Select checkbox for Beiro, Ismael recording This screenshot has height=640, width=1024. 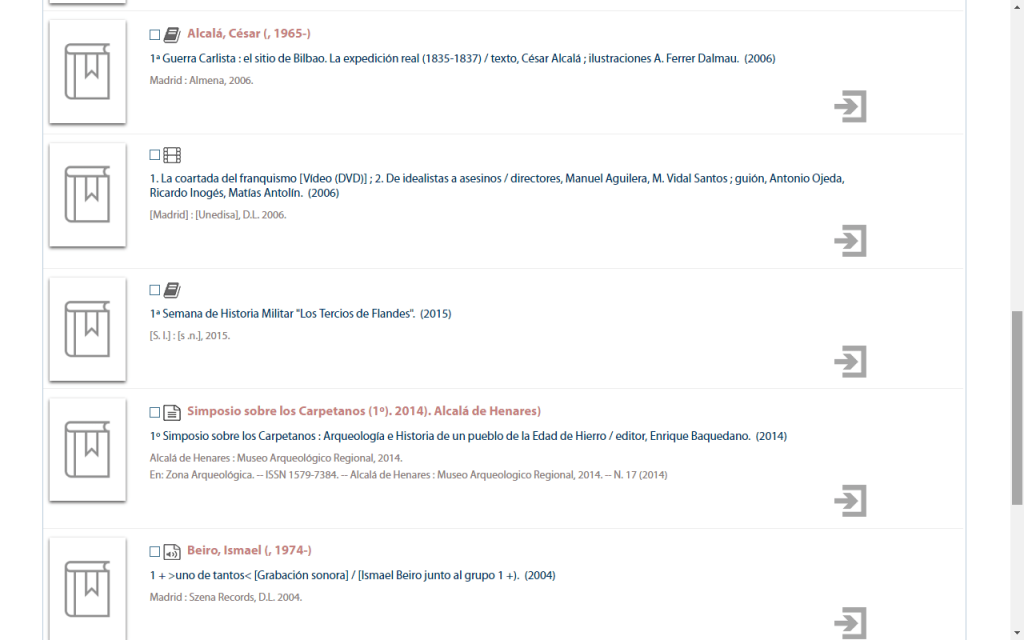click(155, 551)
